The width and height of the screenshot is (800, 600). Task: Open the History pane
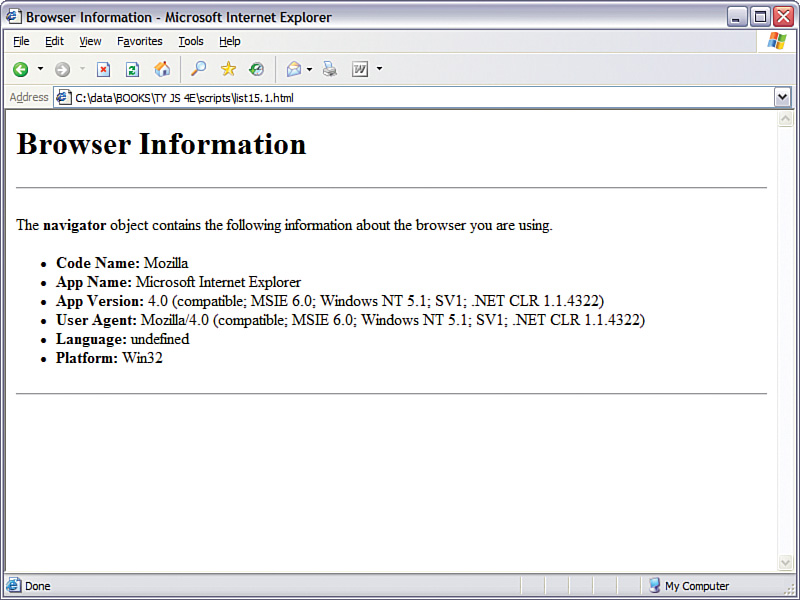[257, 69]
